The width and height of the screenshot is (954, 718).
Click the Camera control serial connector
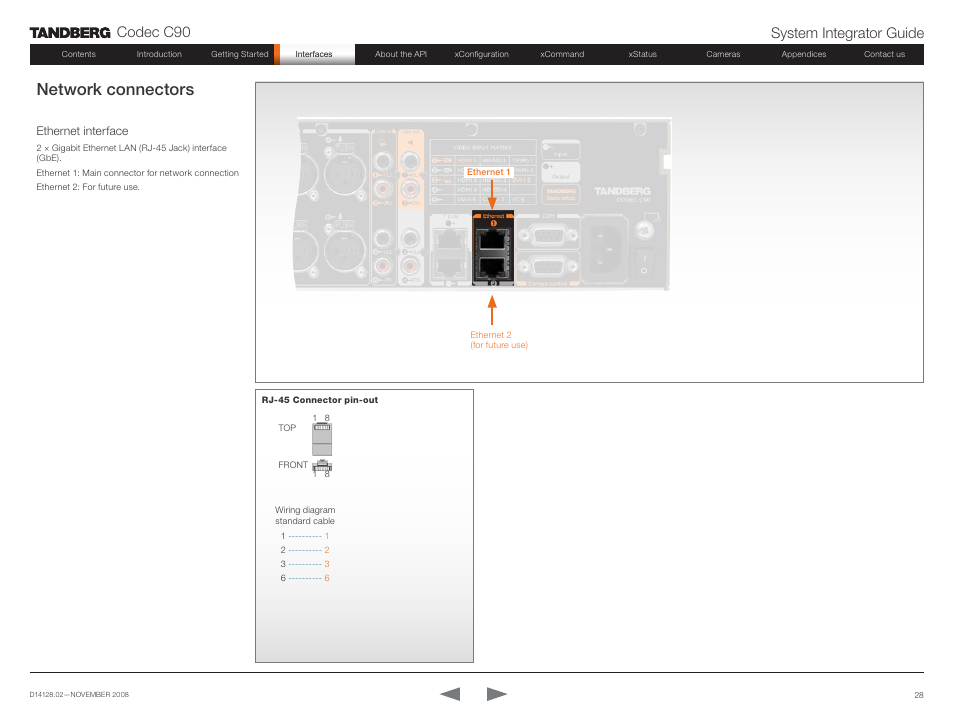tap(549, 266)
